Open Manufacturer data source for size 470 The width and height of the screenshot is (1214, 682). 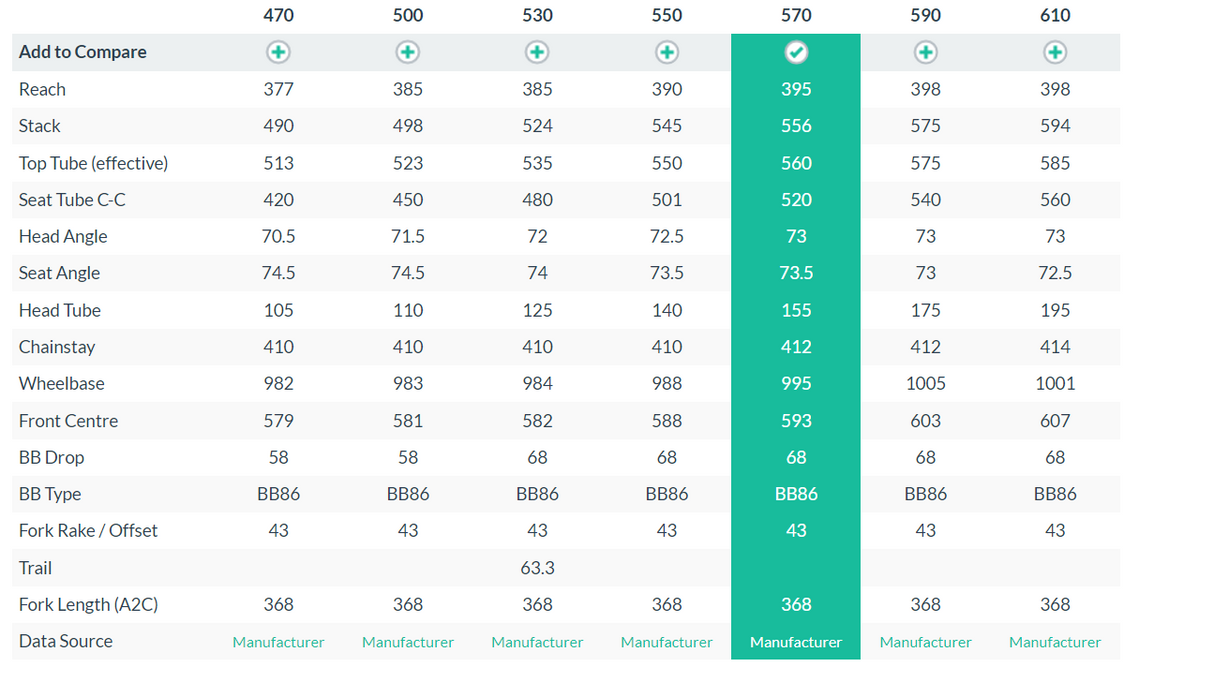tap(278, 642)
